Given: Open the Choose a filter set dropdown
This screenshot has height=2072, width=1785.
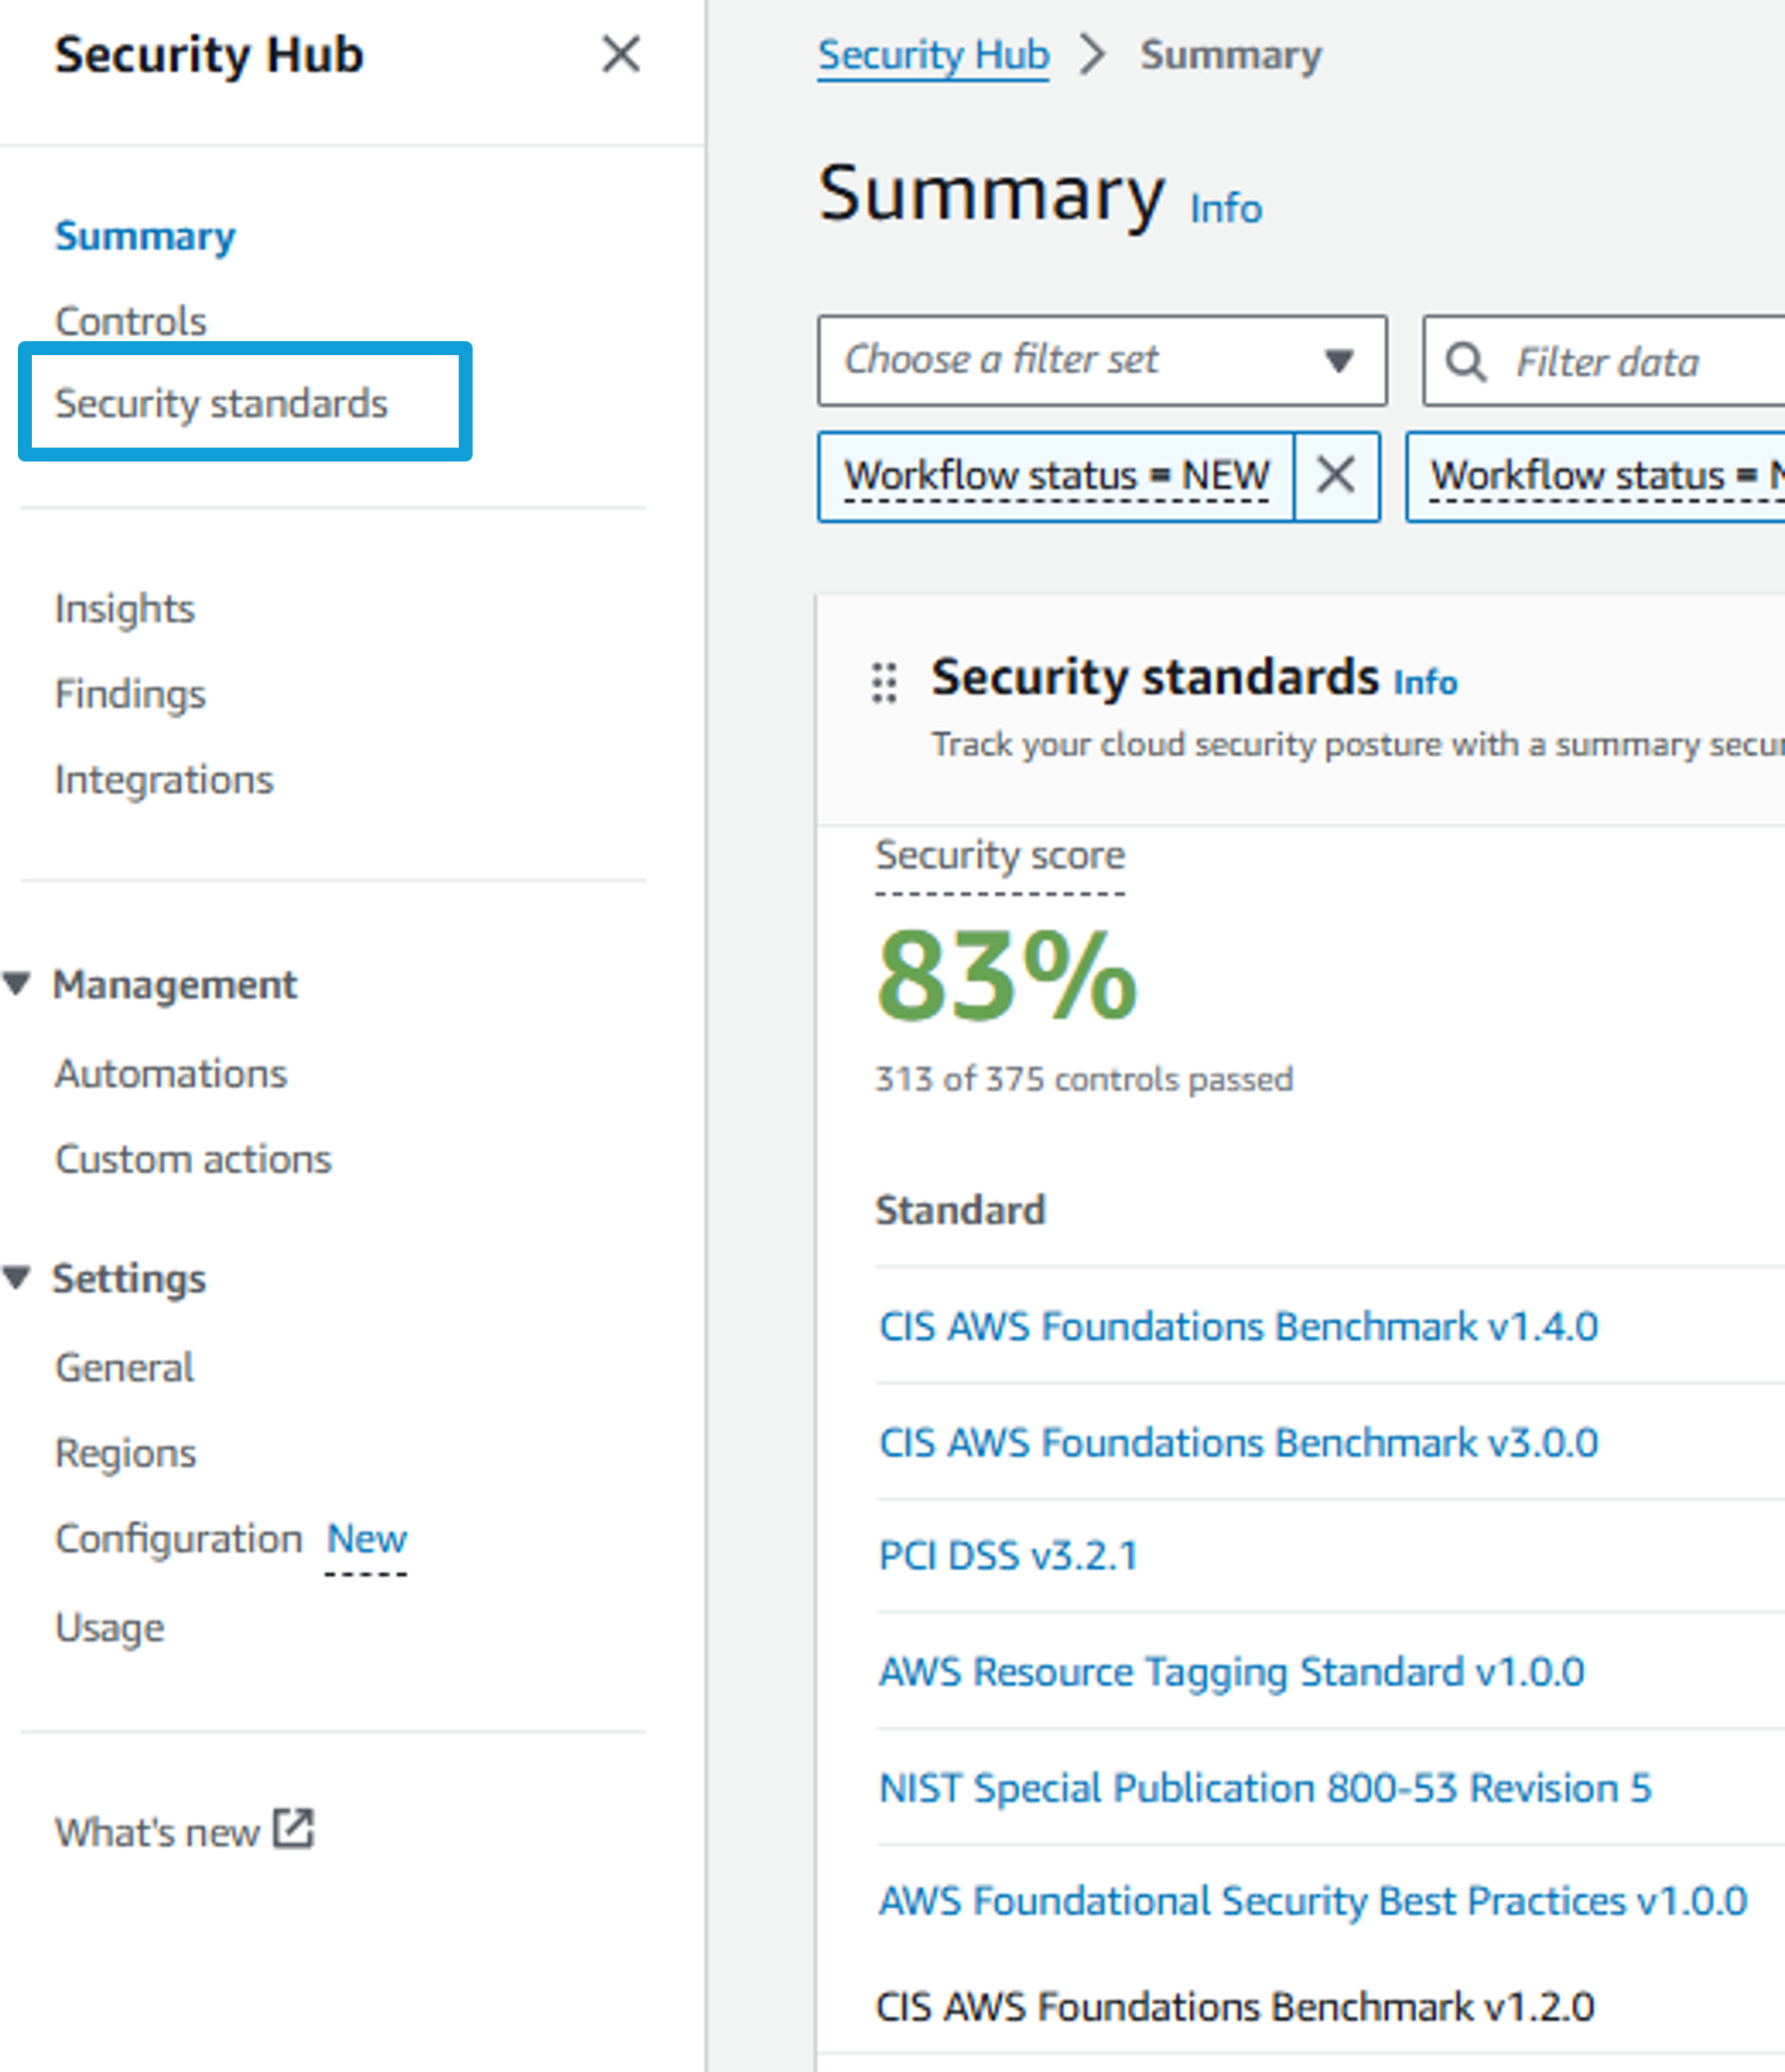Looking at the screenshot, I should [x=1102, y=360].
